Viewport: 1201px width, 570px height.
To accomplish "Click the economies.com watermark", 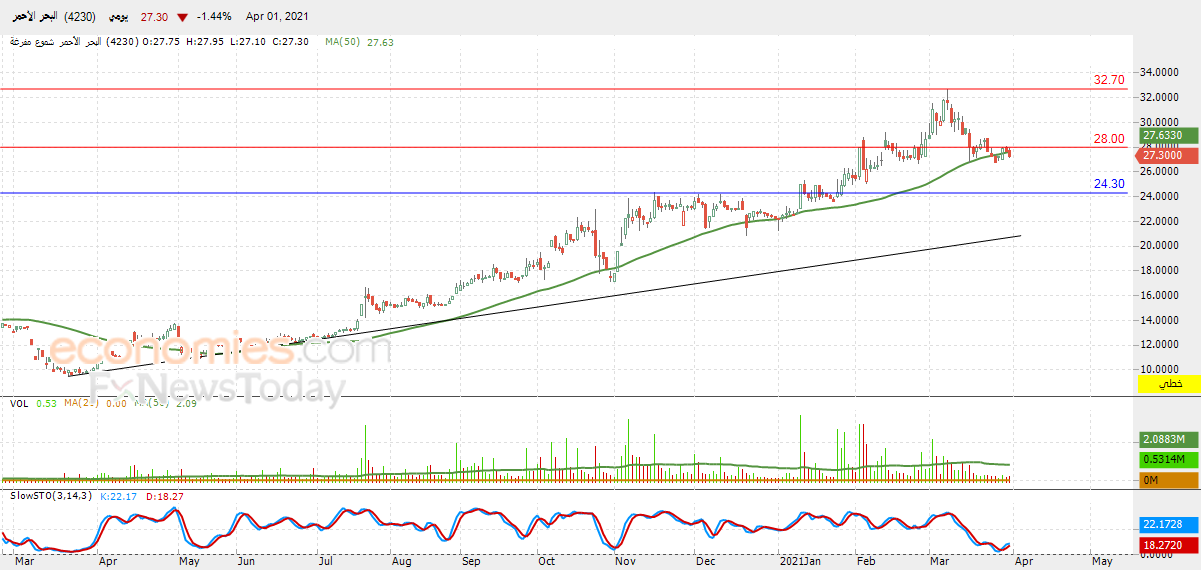I will (207, 350).
